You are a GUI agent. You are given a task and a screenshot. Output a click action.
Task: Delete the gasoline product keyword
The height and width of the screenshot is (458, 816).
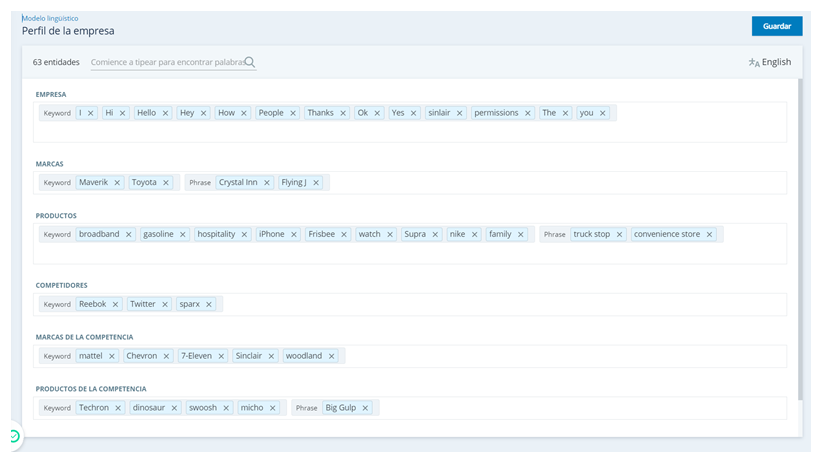pyautogui.click(x=183, y=234)
